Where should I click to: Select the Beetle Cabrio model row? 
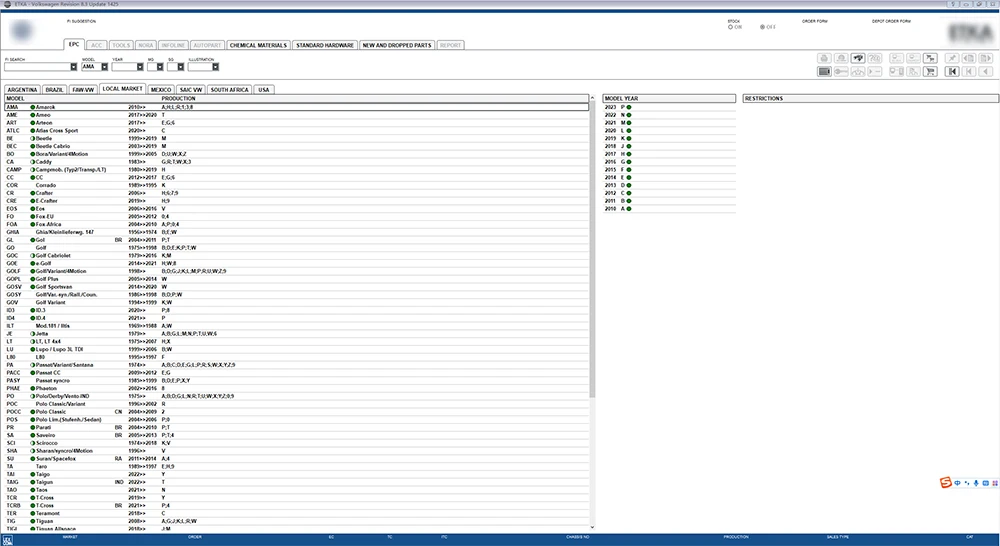(x=297, y=146)
